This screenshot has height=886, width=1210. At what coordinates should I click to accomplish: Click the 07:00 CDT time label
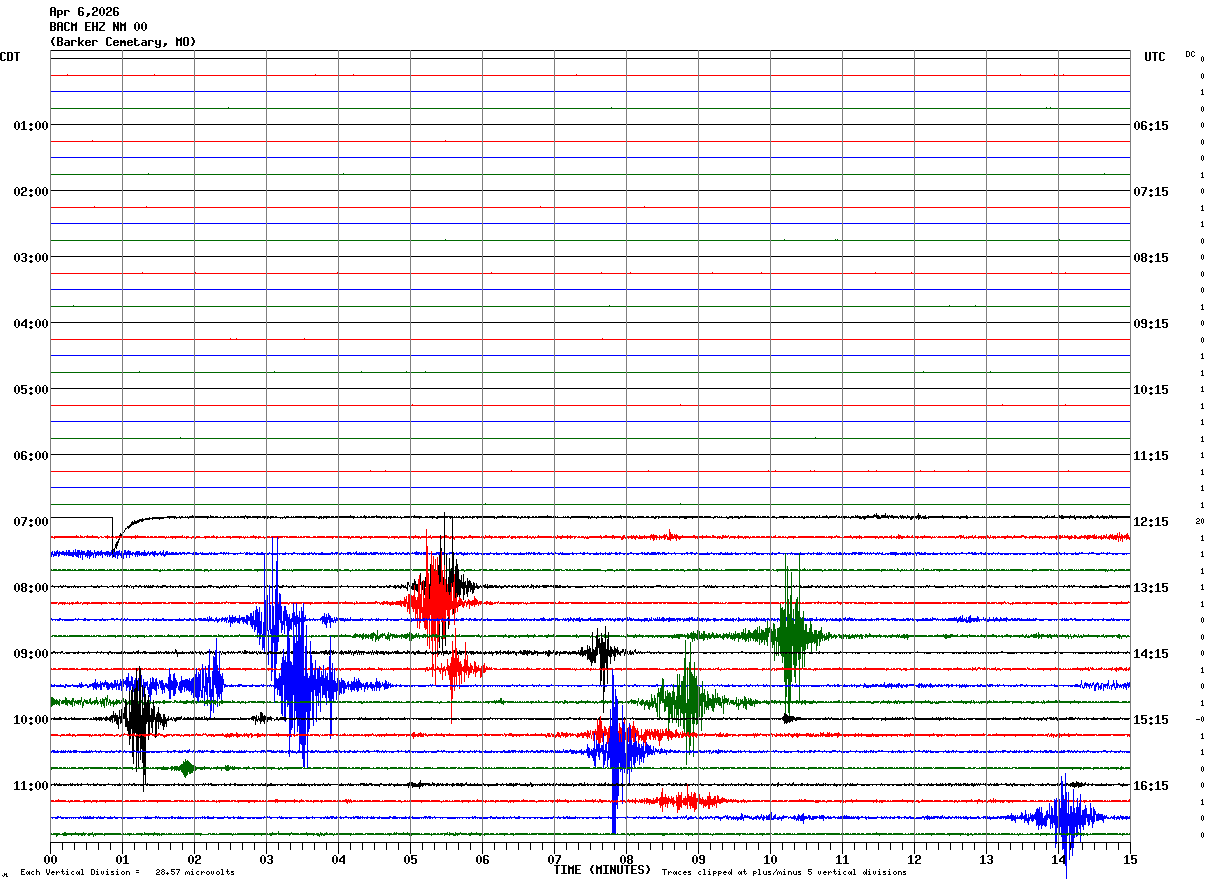[x=30, y=522]
